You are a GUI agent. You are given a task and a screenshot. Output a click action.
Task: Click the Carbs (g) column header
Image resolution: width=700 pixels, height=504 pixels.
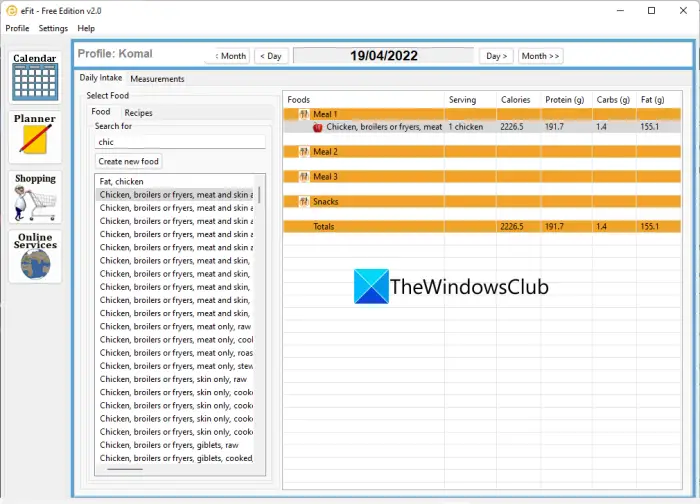click(614, 100)
